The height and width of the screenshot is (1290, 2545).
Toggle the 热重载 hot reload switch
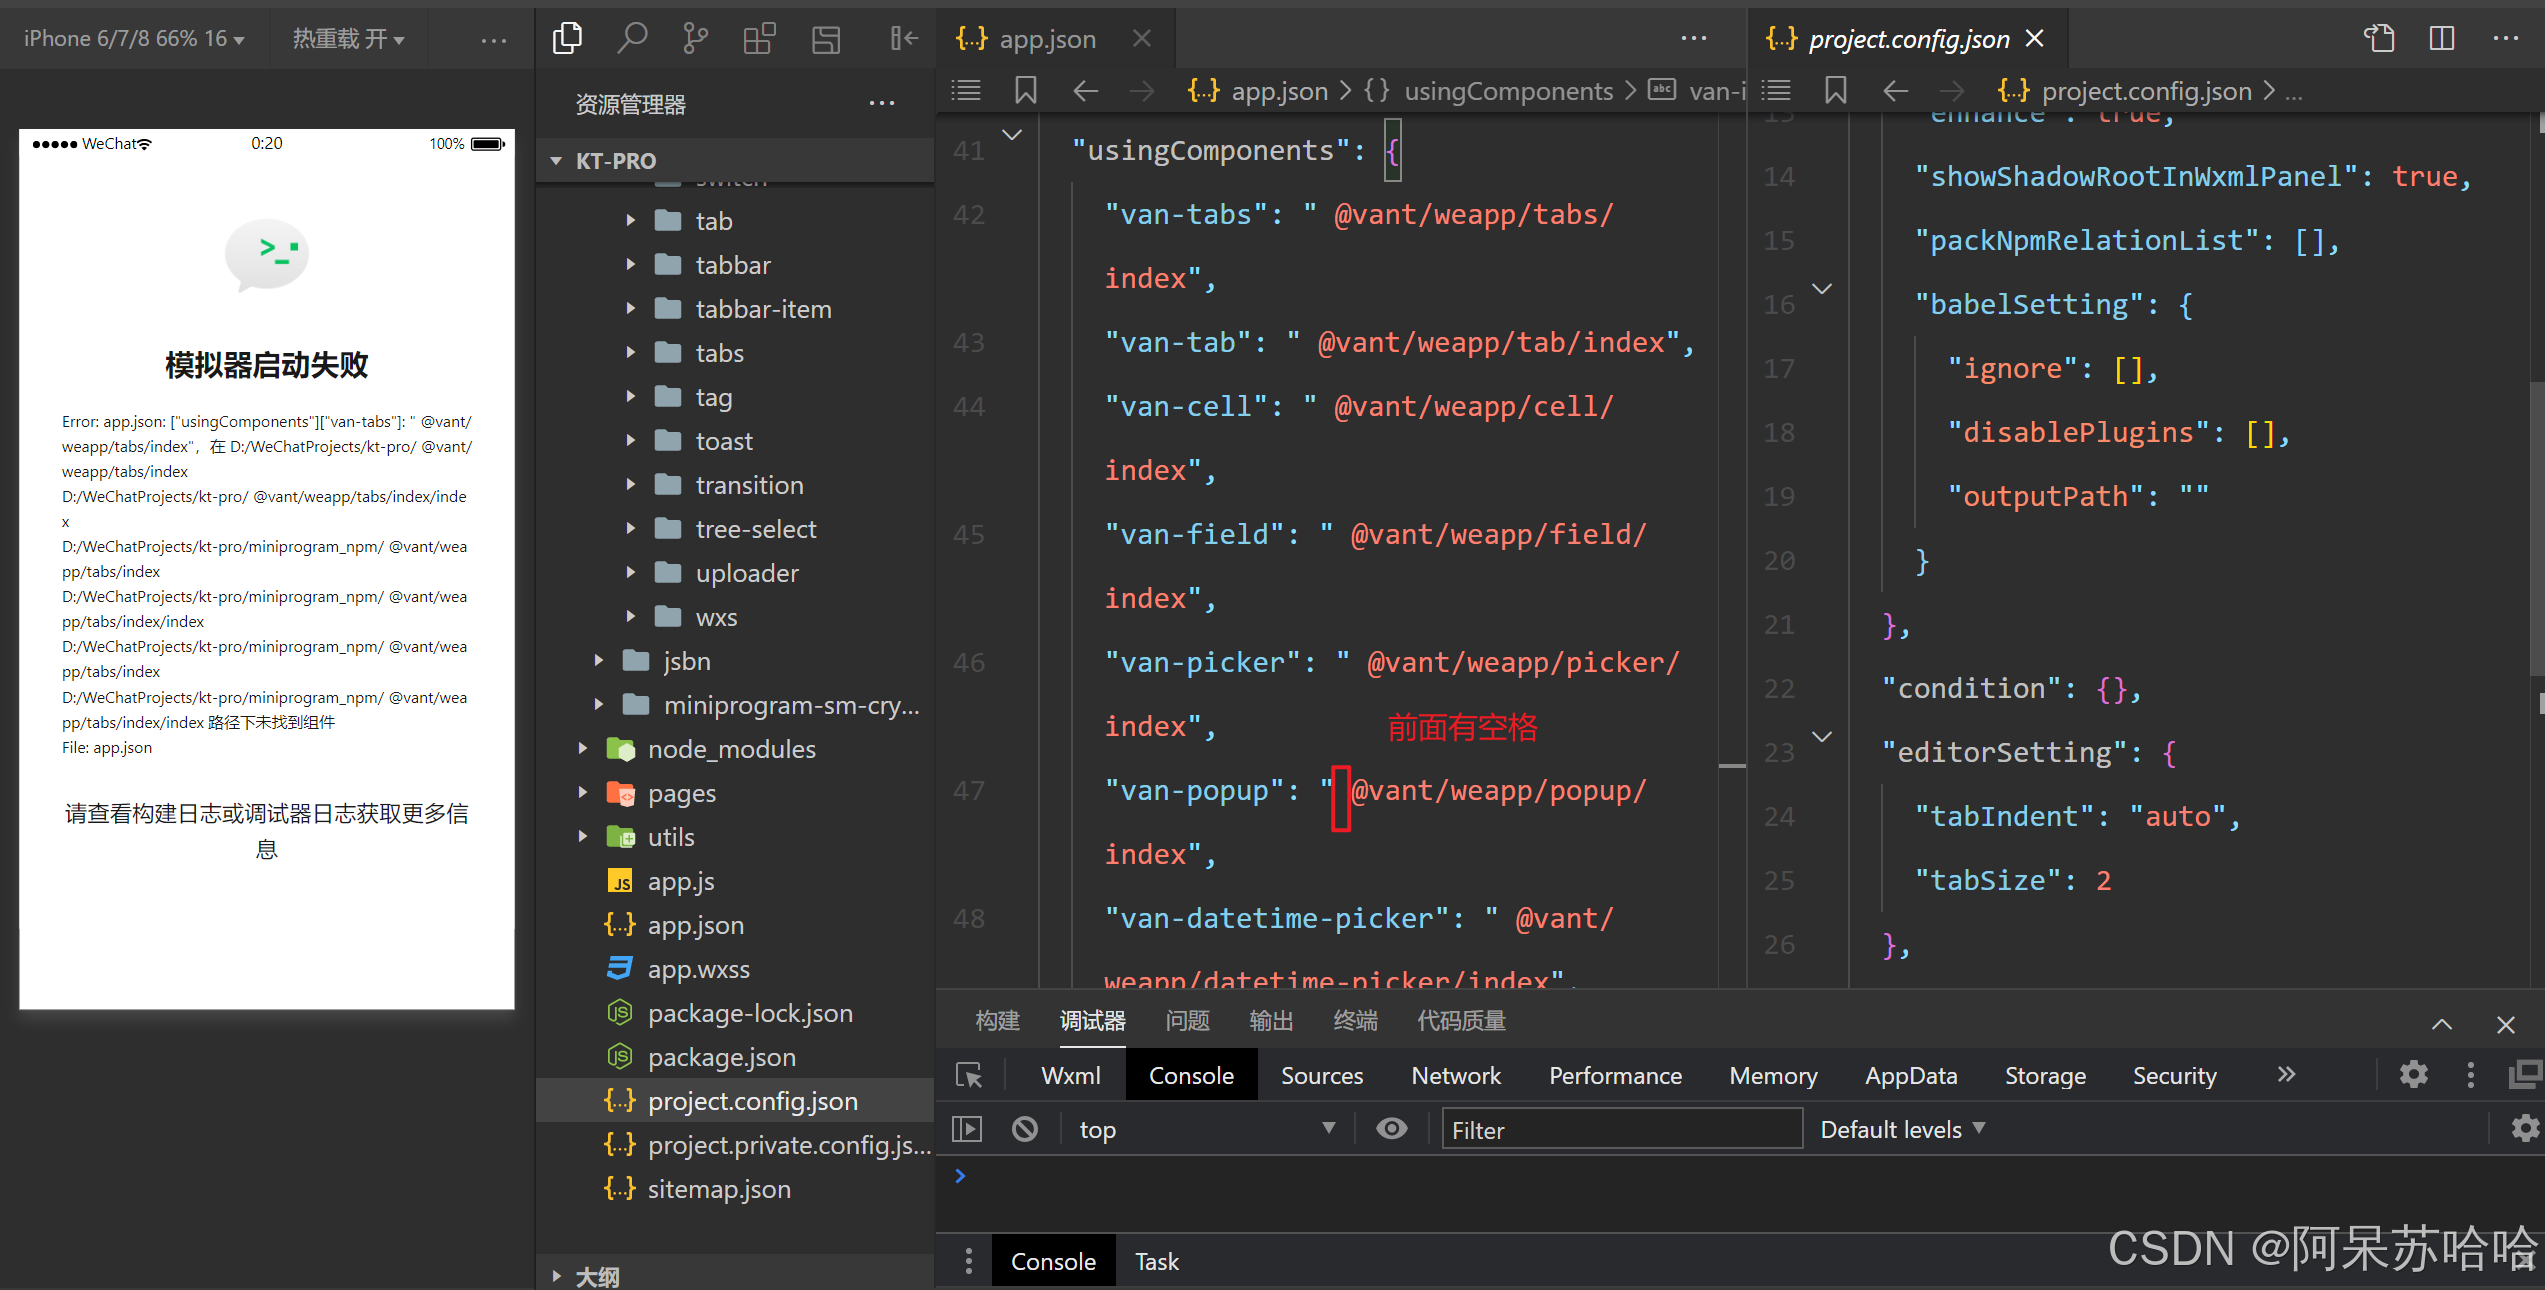[x=349, y=38]
